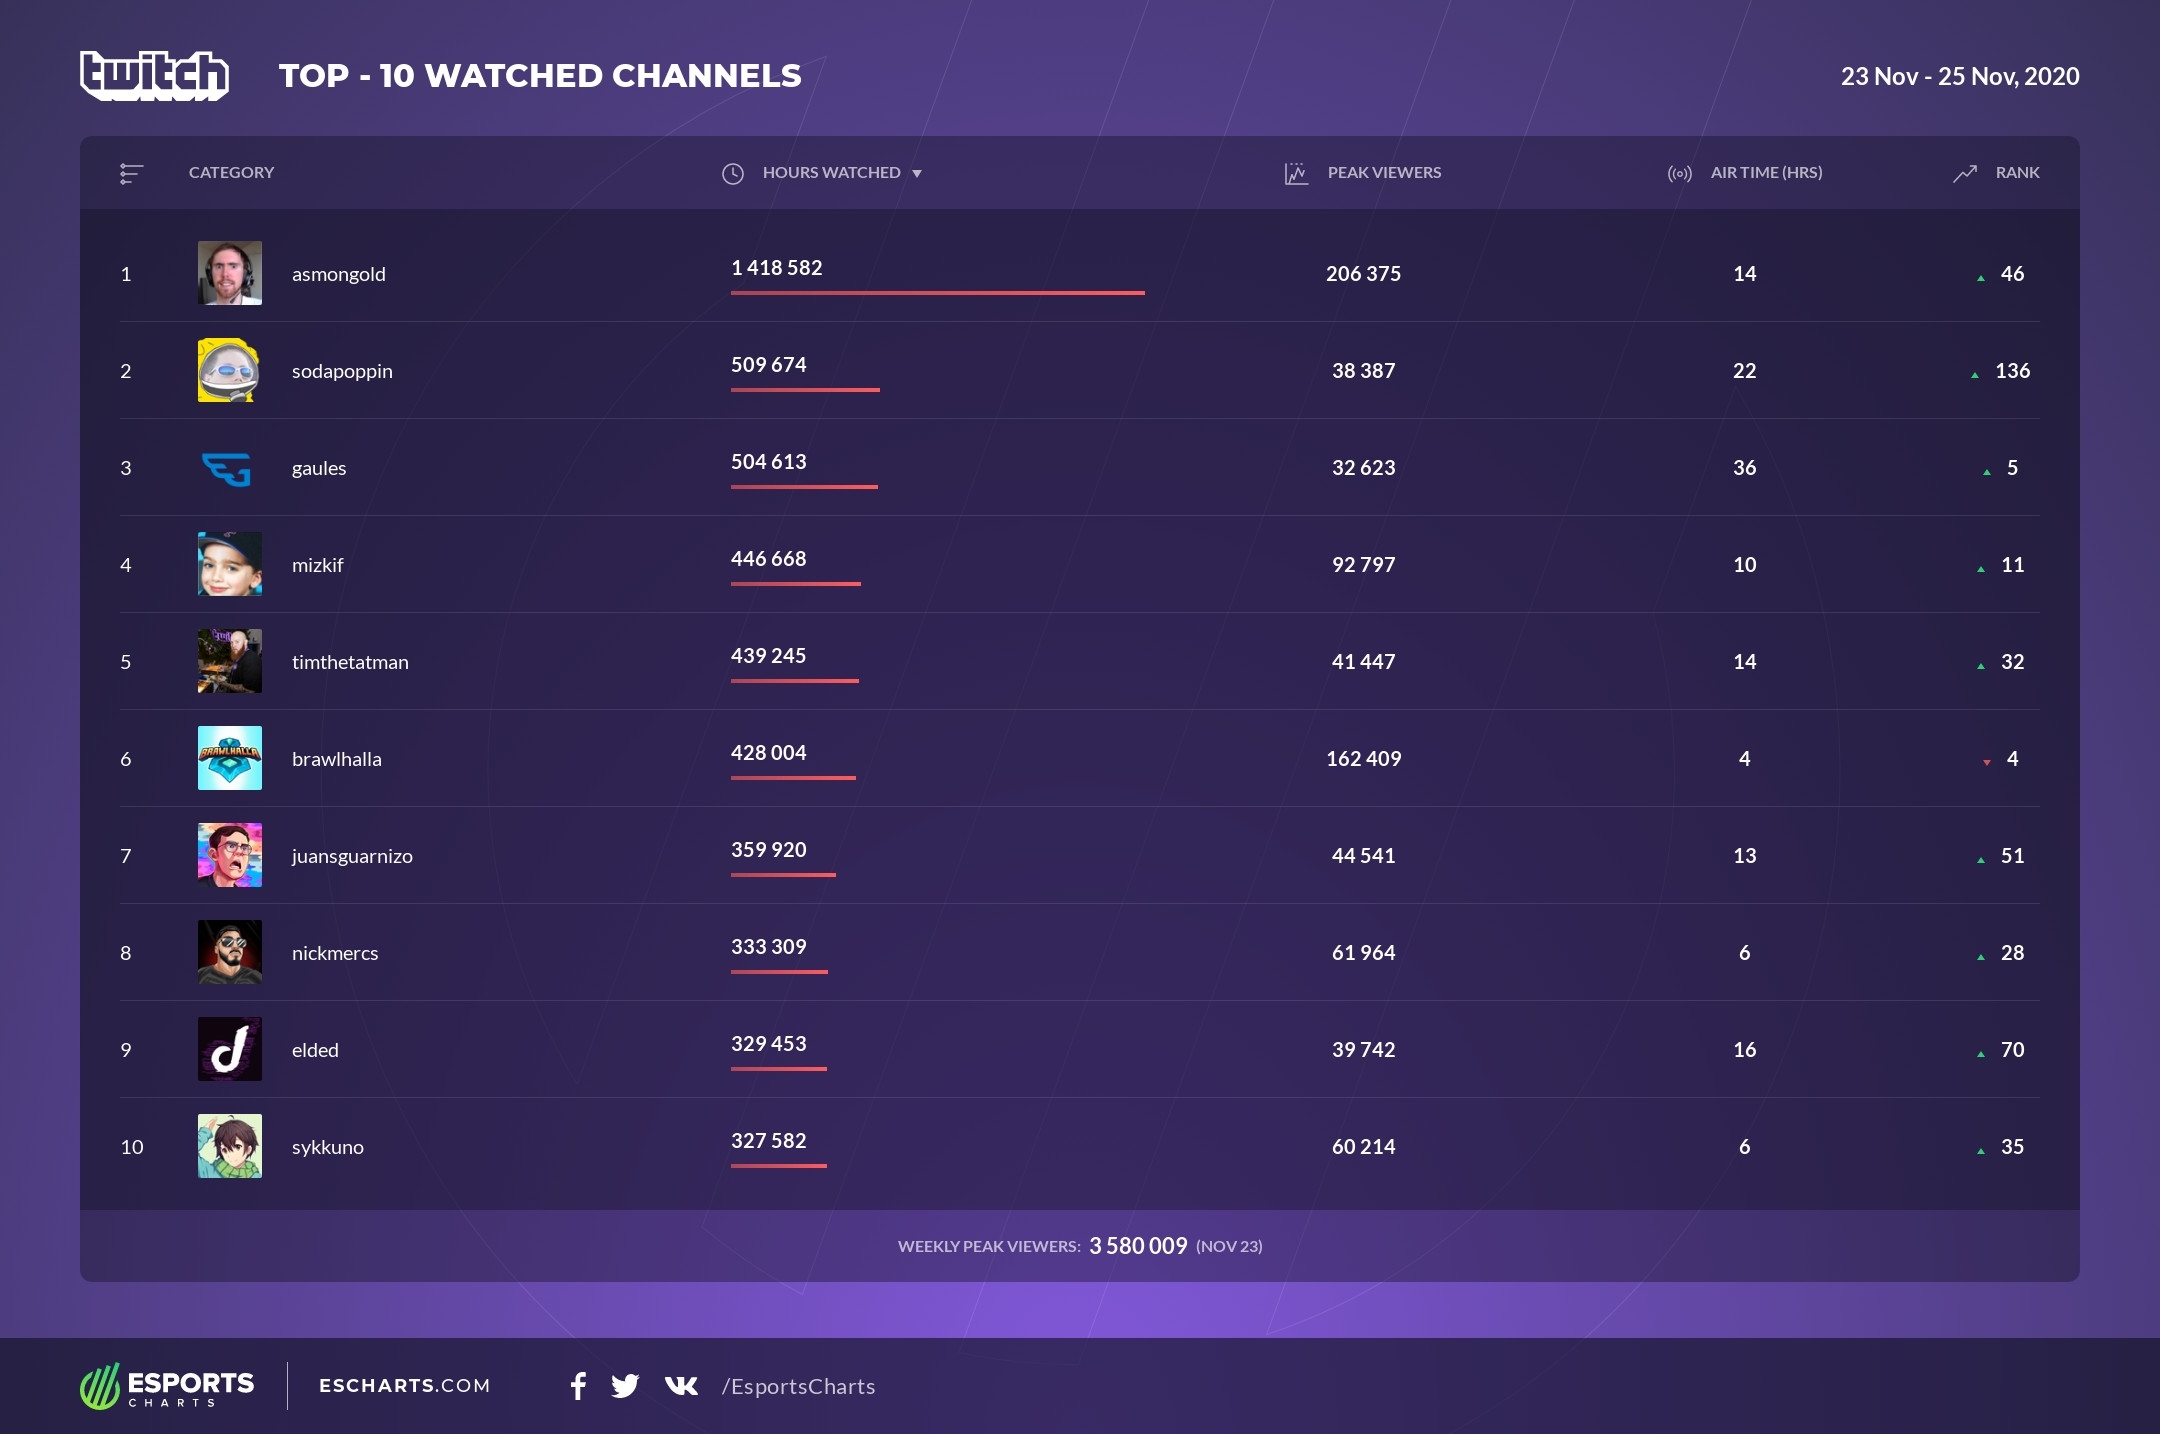The width and height of the screenshot is (2160, 1434).
Task: Open the gaules channel name
Action: click(x=319, y=468)
